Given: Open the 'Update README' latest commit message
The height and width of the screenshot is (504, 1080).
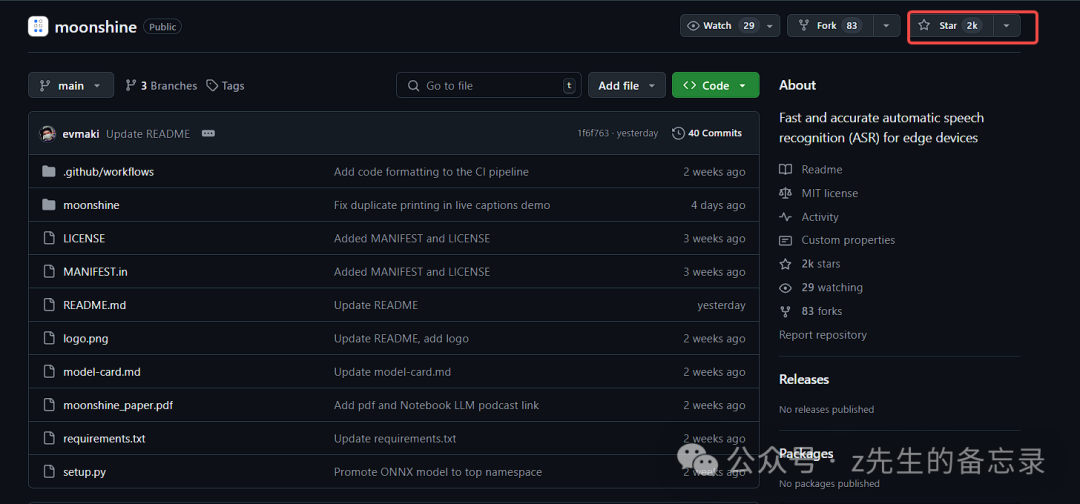Looking at the screenshot, I should click(148, 134).
